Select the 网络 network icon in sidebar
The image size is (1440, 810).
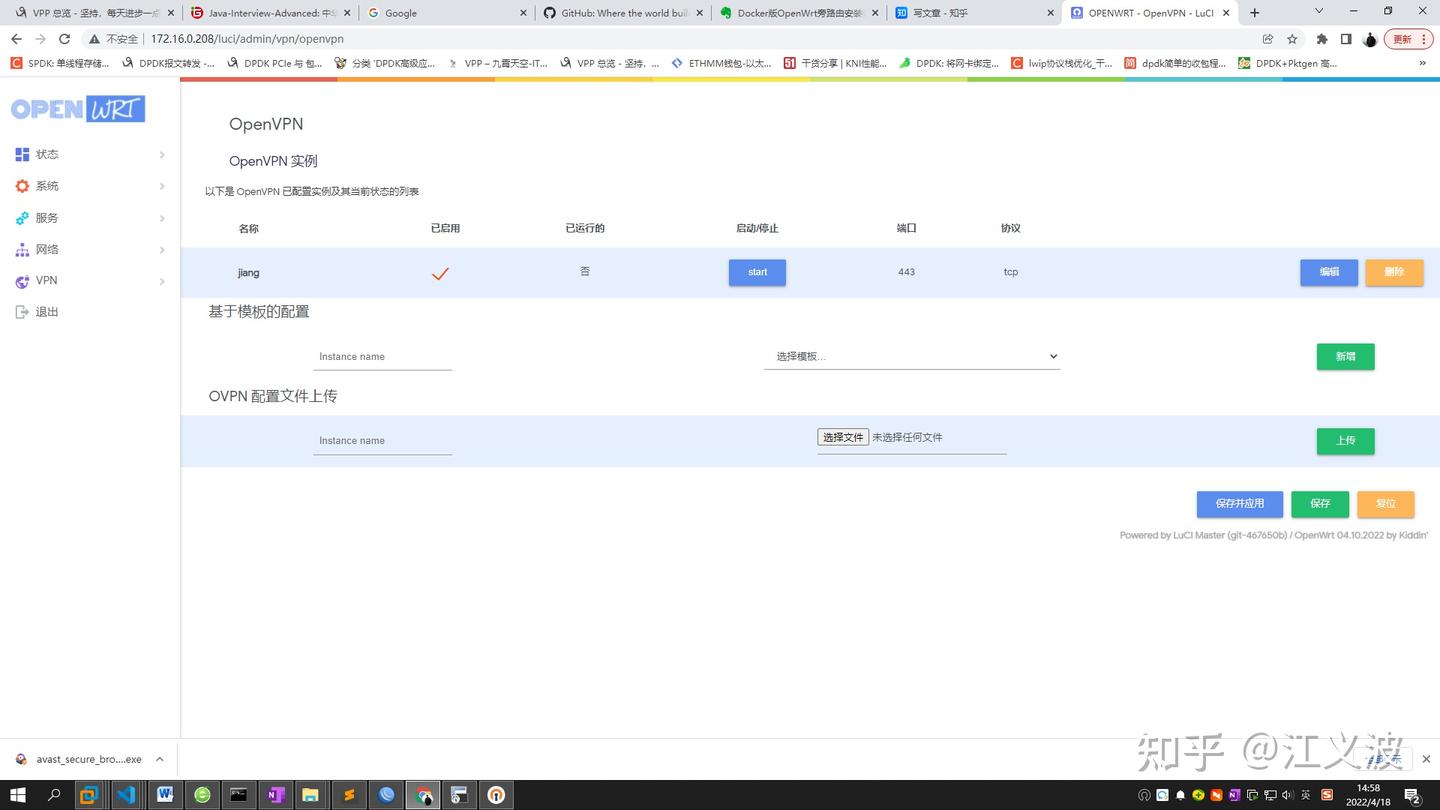point(22,249)
